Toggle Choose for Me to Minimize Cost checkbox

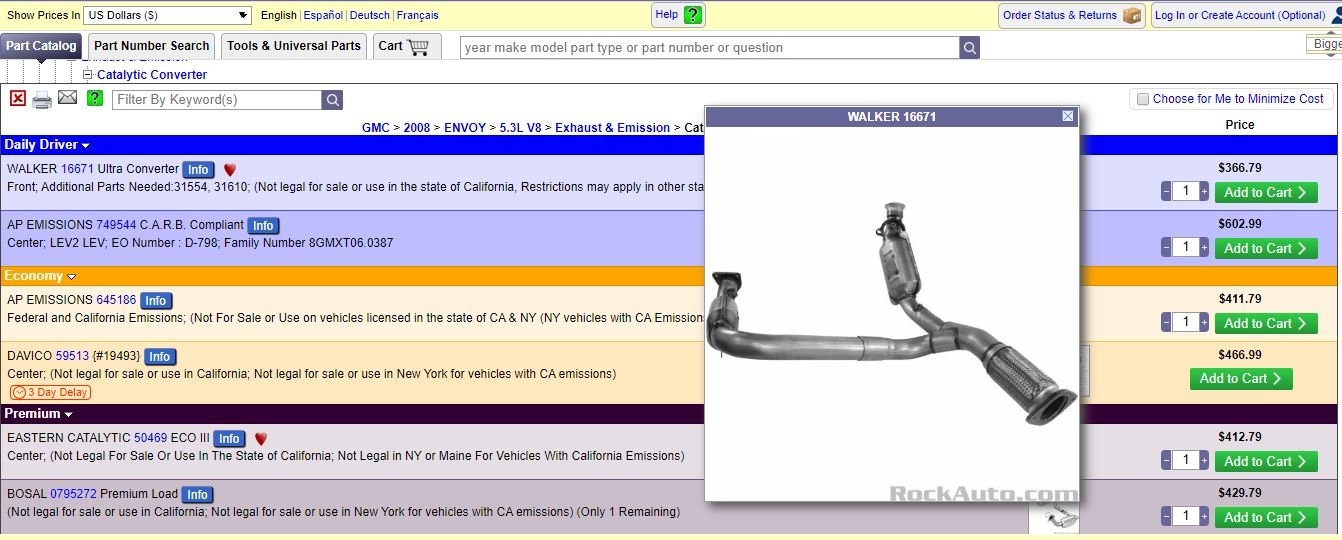click(1142, 99)
